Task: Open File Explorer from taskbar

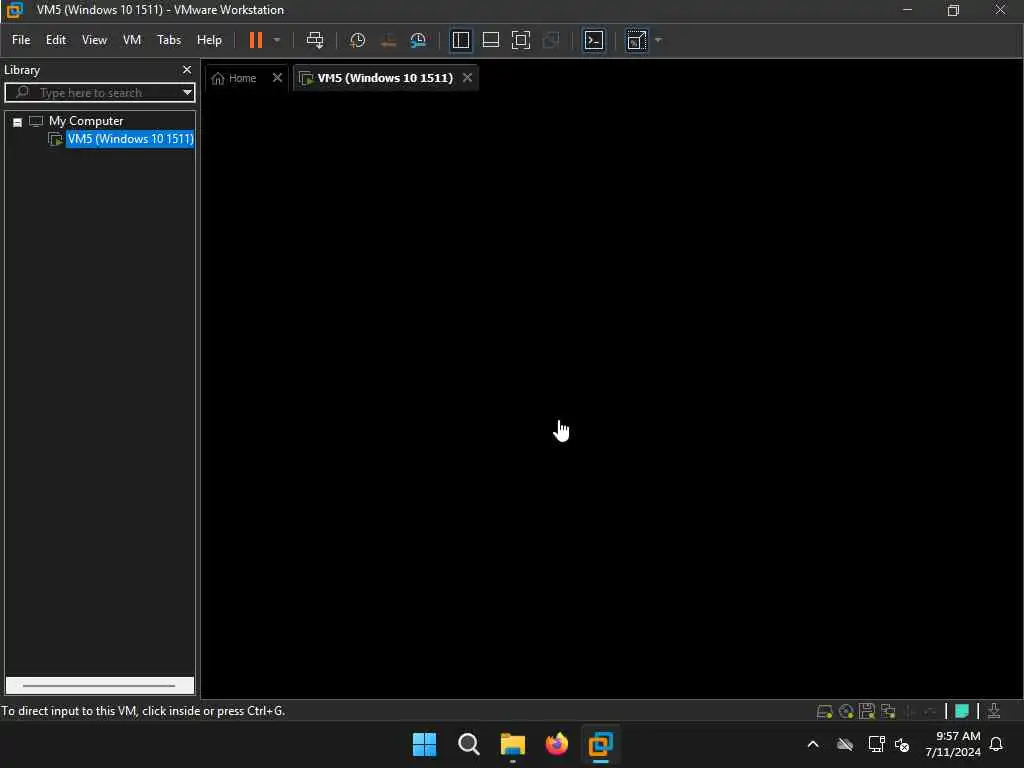Action: pyautogui.click(x=513, y=744)
